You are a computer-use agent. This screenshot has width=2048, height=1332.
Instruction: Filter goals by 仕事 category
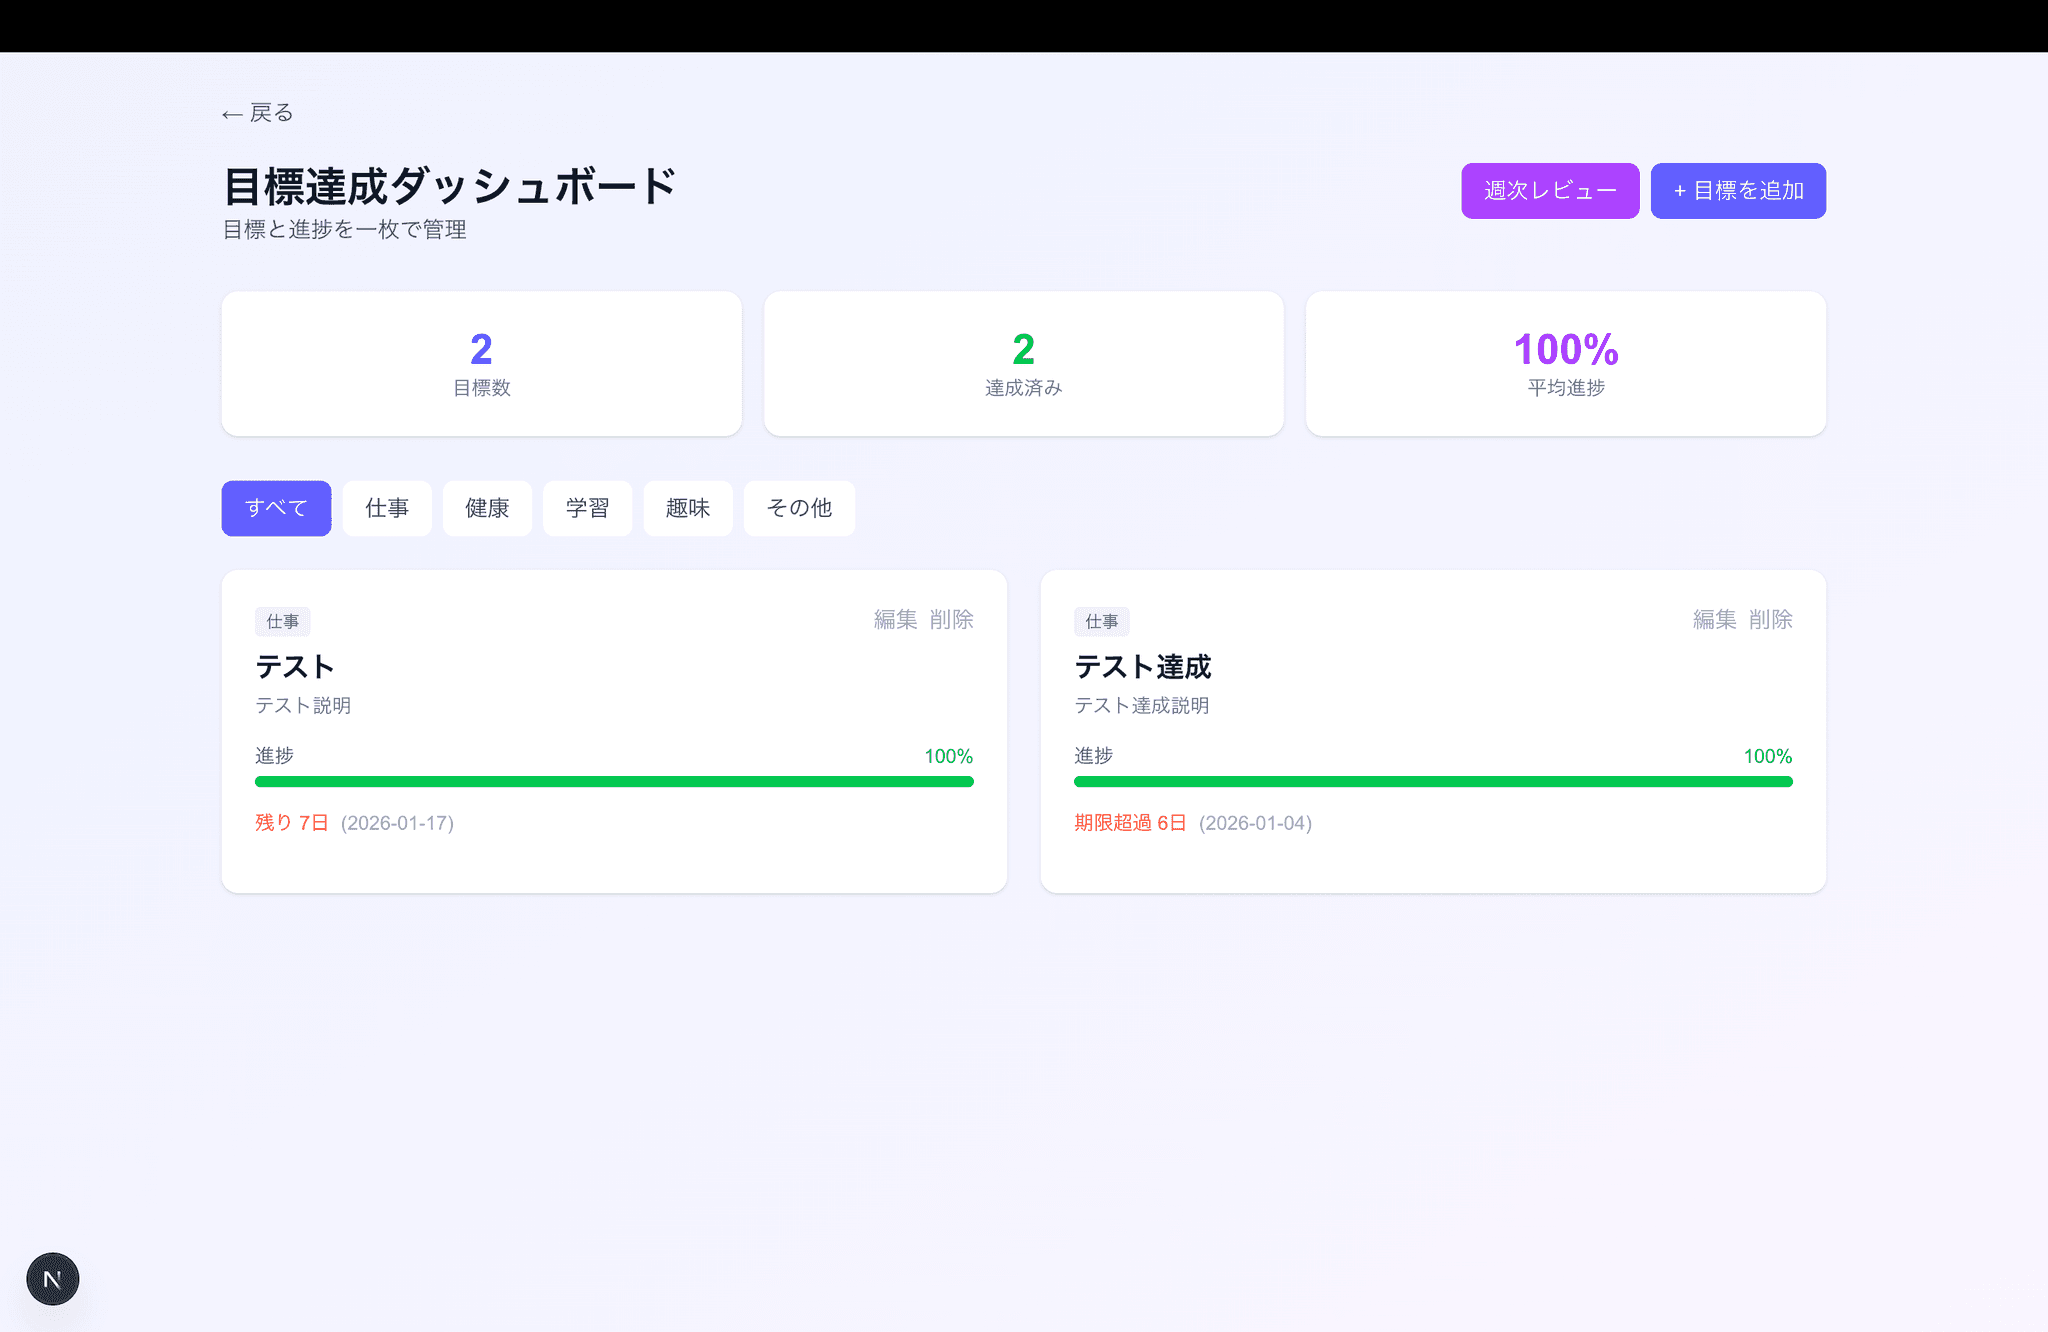(x=387, y=508)
